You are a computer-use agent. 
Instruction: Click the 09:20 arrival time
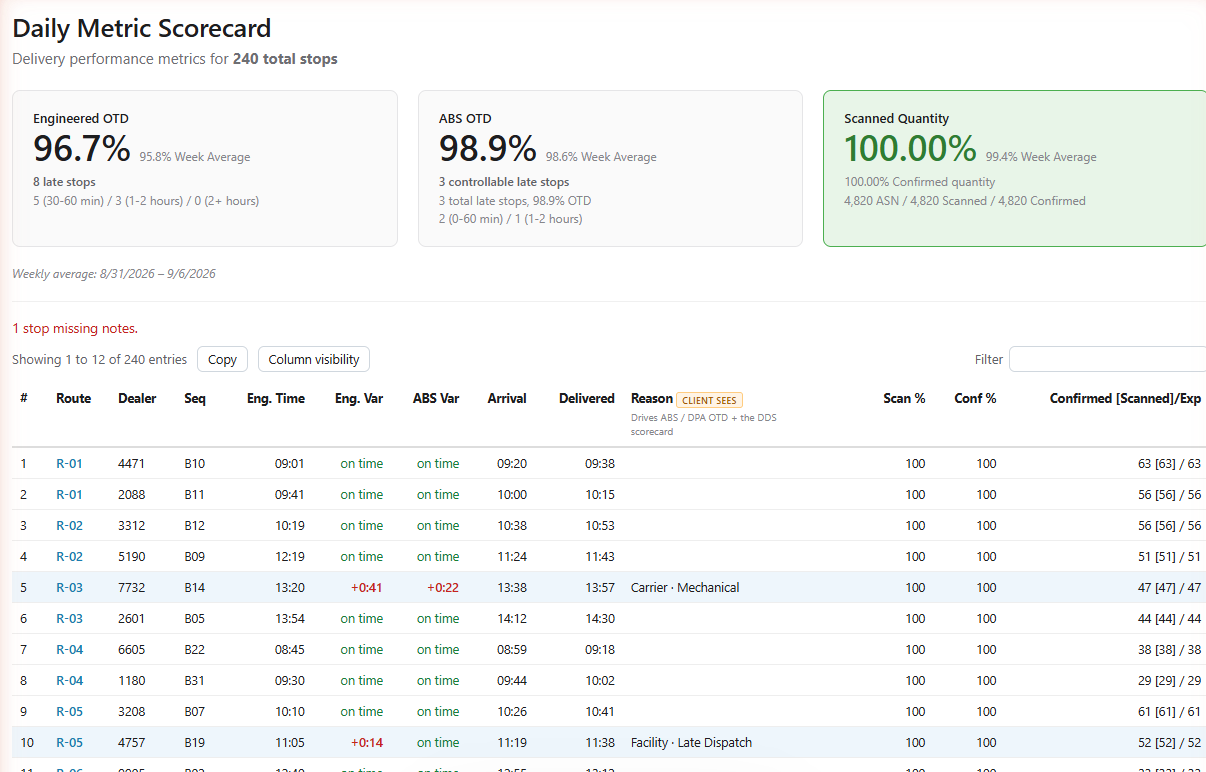point(512,463)
